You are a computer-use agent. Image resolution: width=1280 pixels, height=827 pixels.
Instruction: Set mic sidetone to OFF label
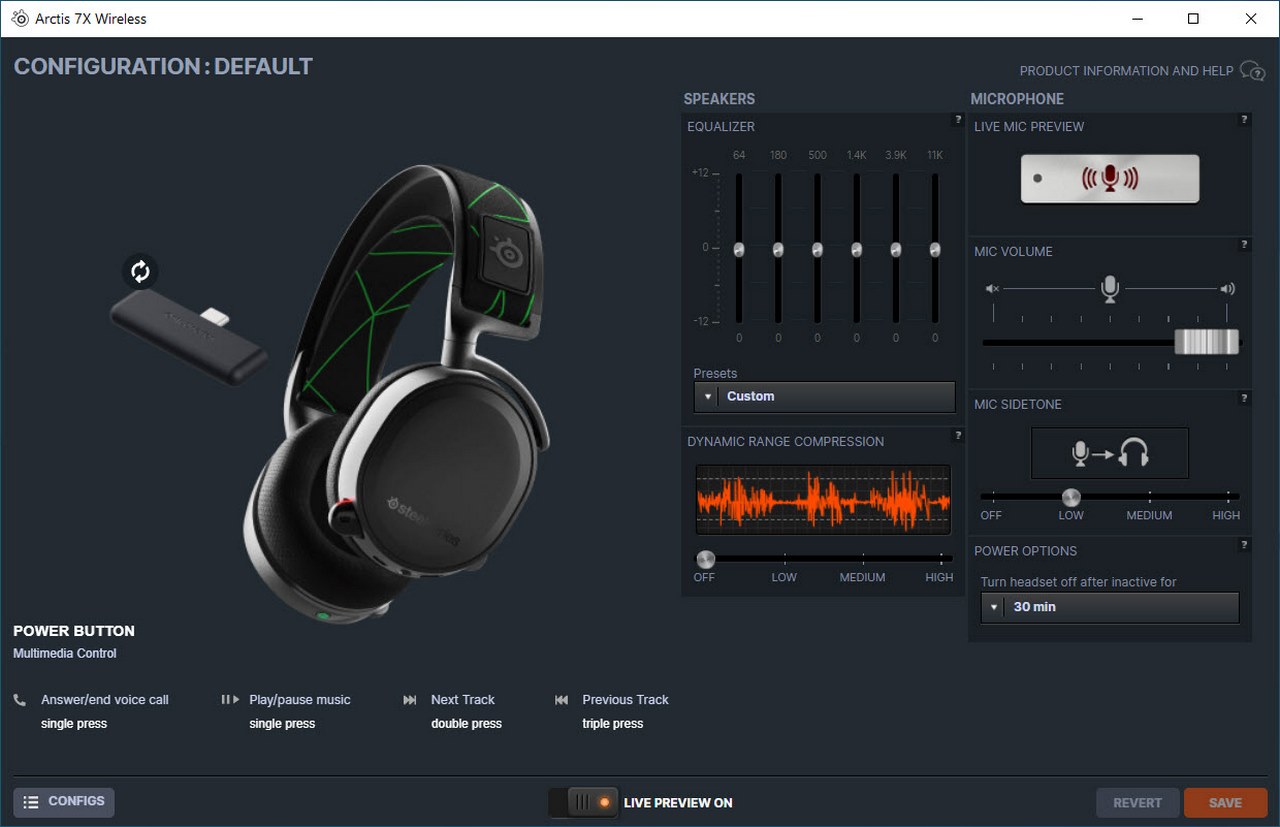point(991,516)
